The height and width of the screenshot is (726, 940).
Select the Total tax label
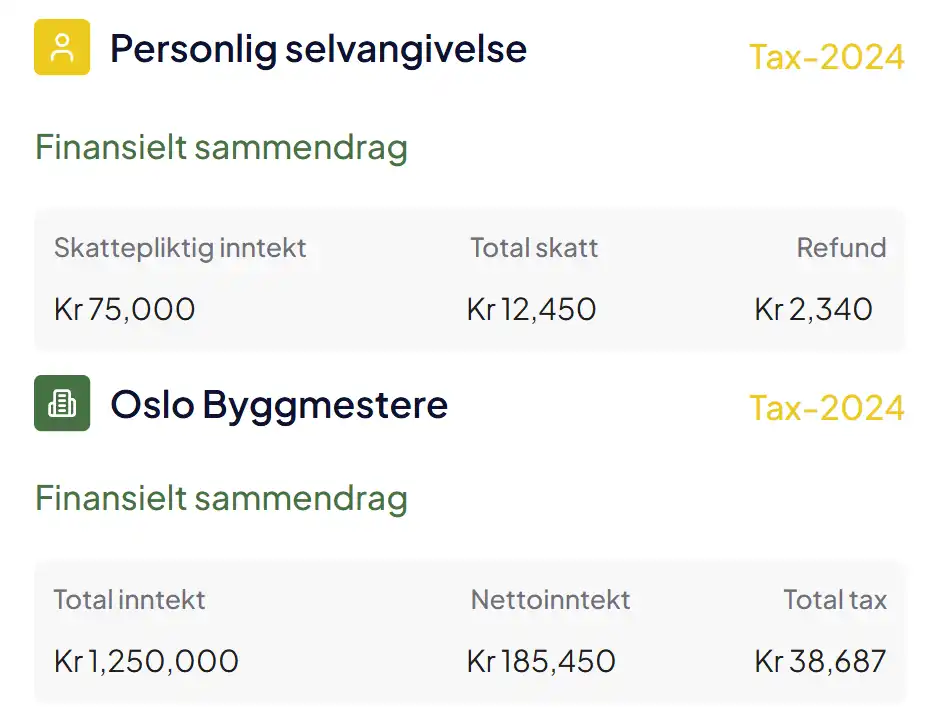tap(835, 600)
